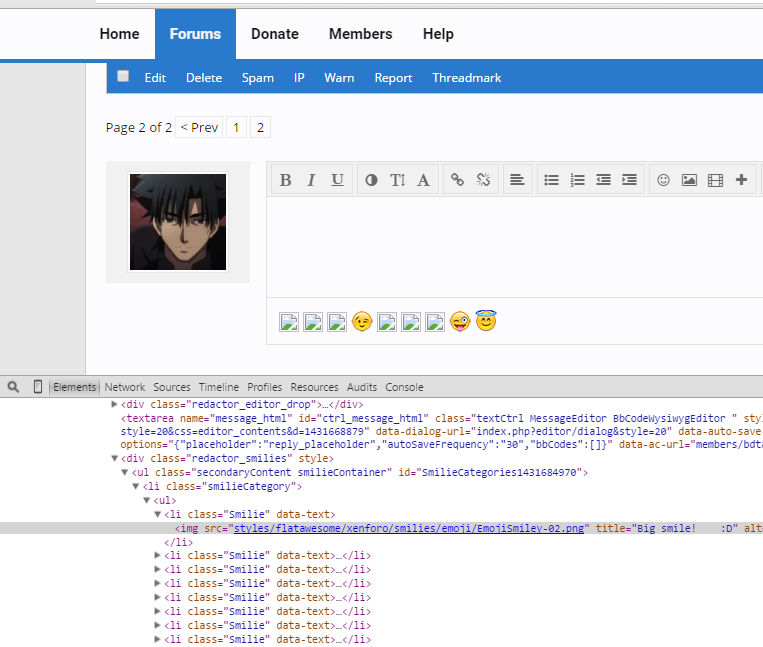Image resolution: width=763 pixels, height=647 pixels.
Task: Inspect element with DevTools magnifier icon
Action: coord(13,387)
